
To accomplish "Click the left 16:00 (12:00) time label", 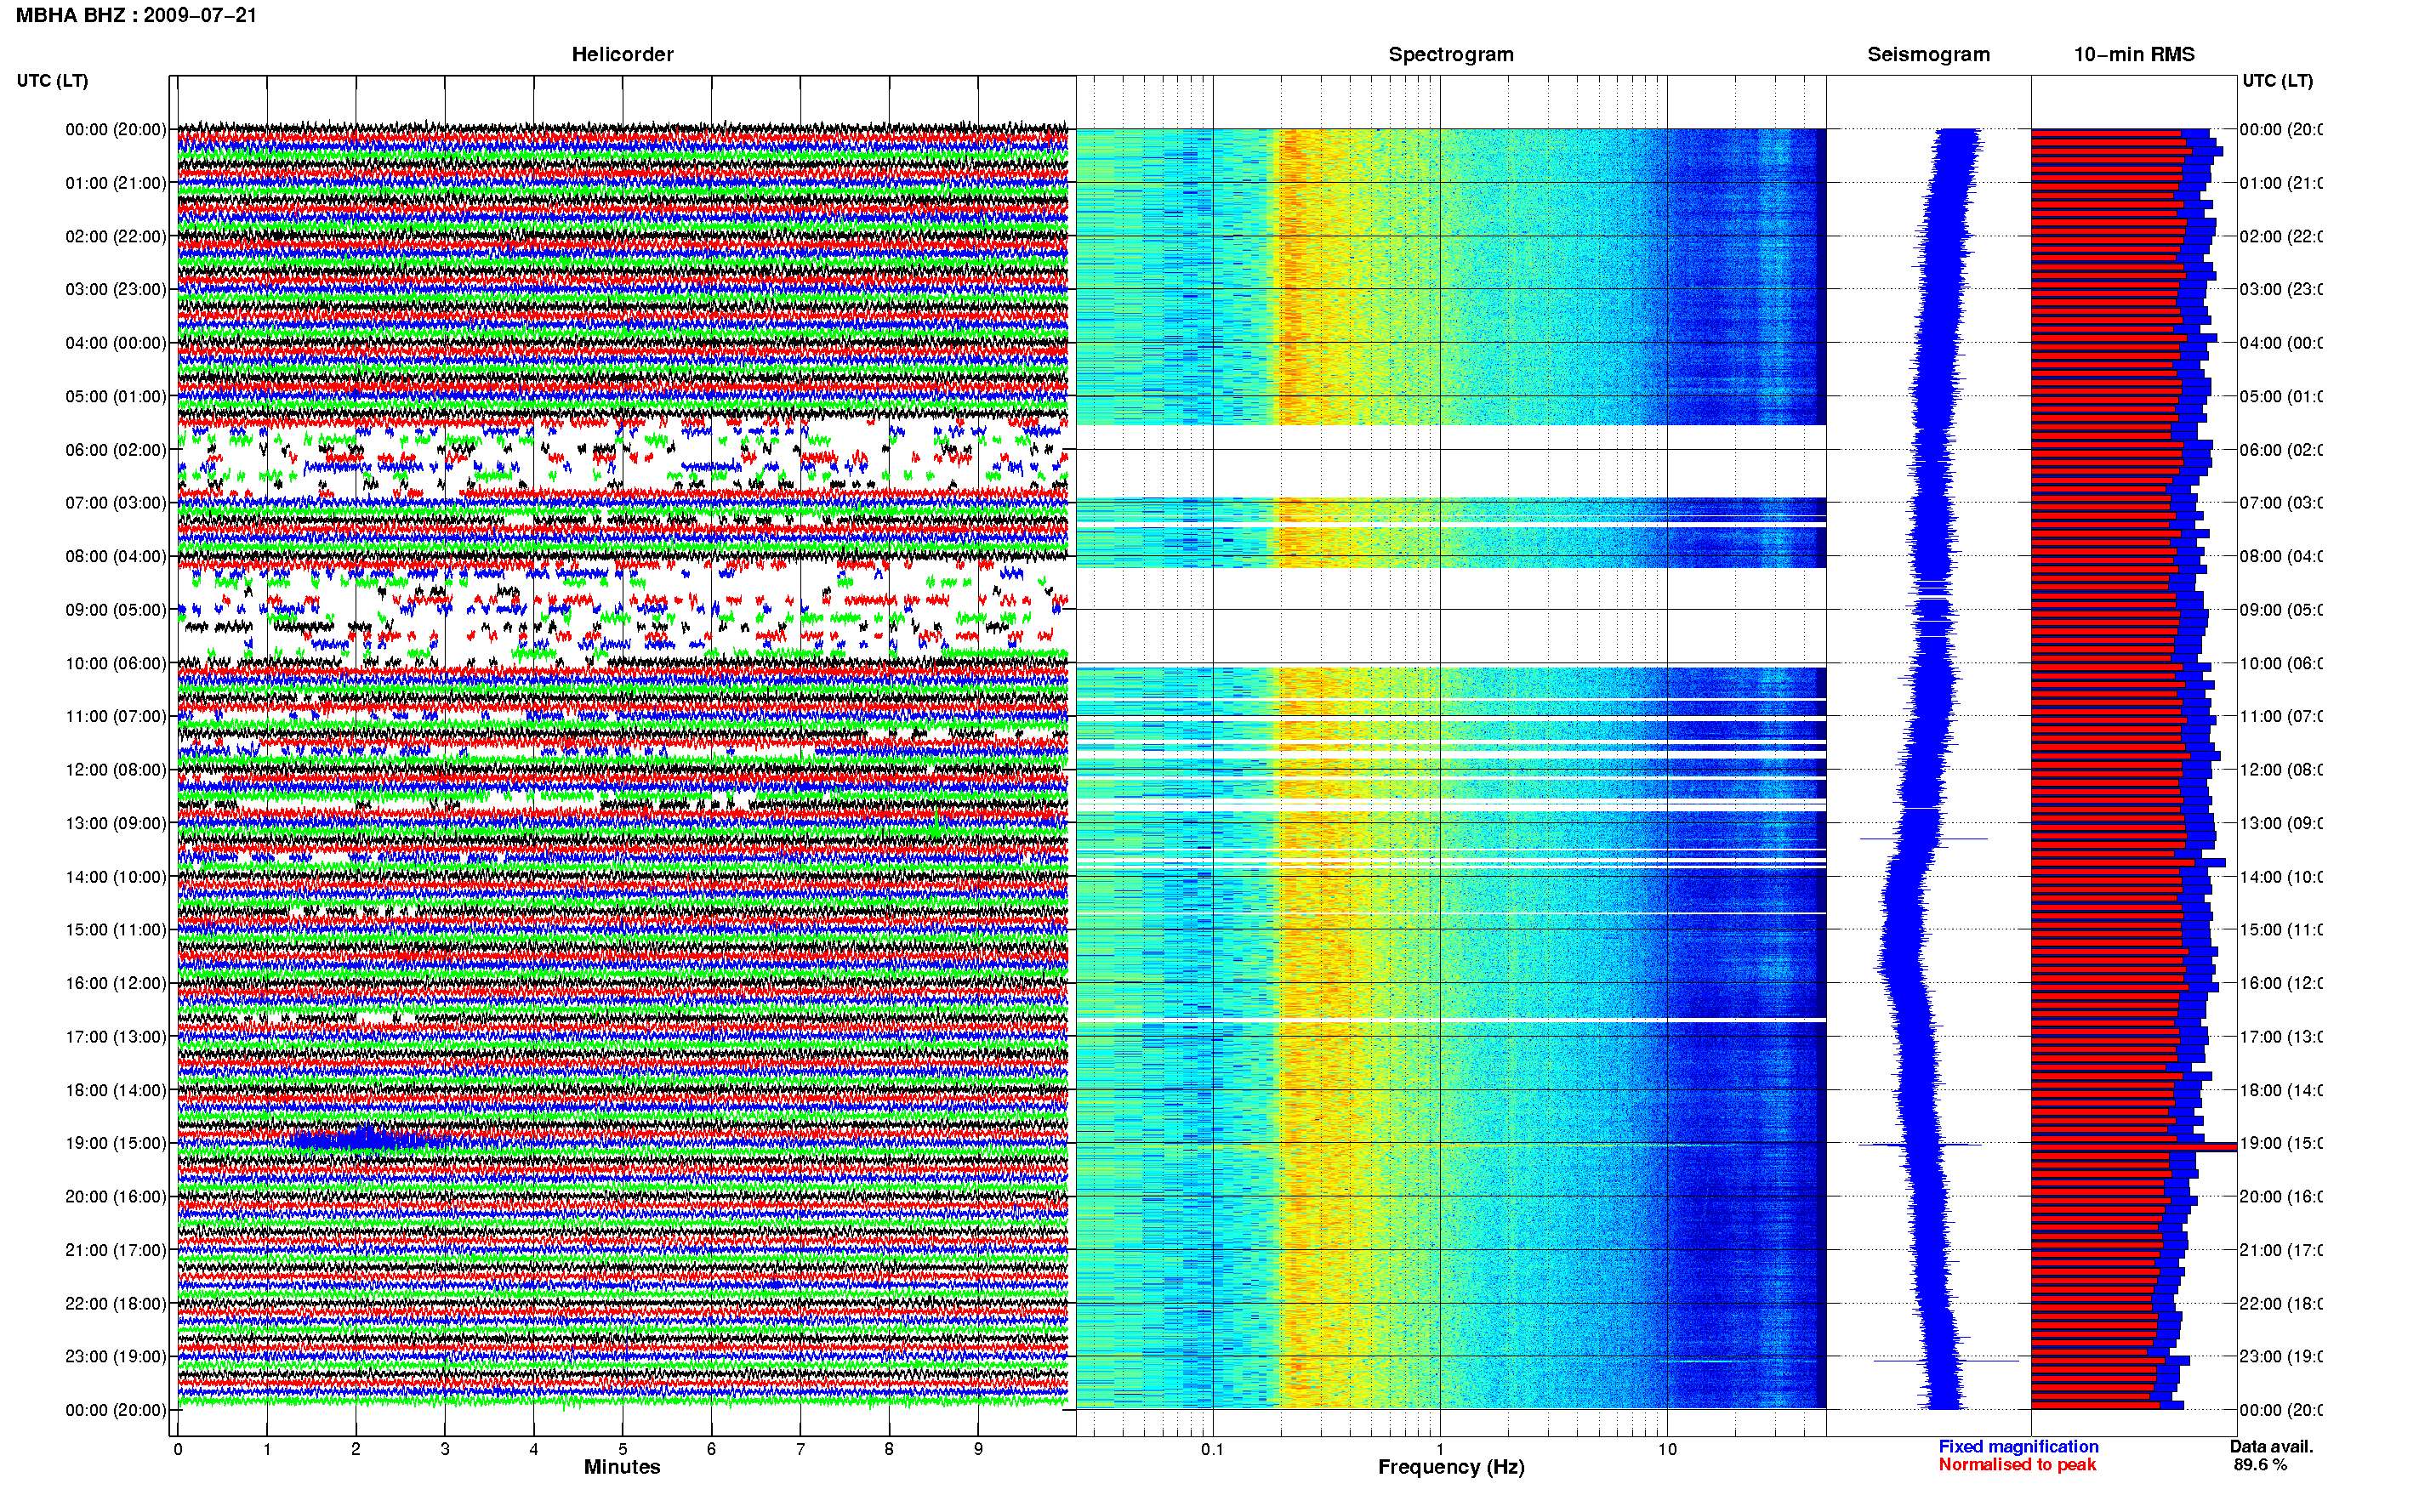I will tap(116, 983).
